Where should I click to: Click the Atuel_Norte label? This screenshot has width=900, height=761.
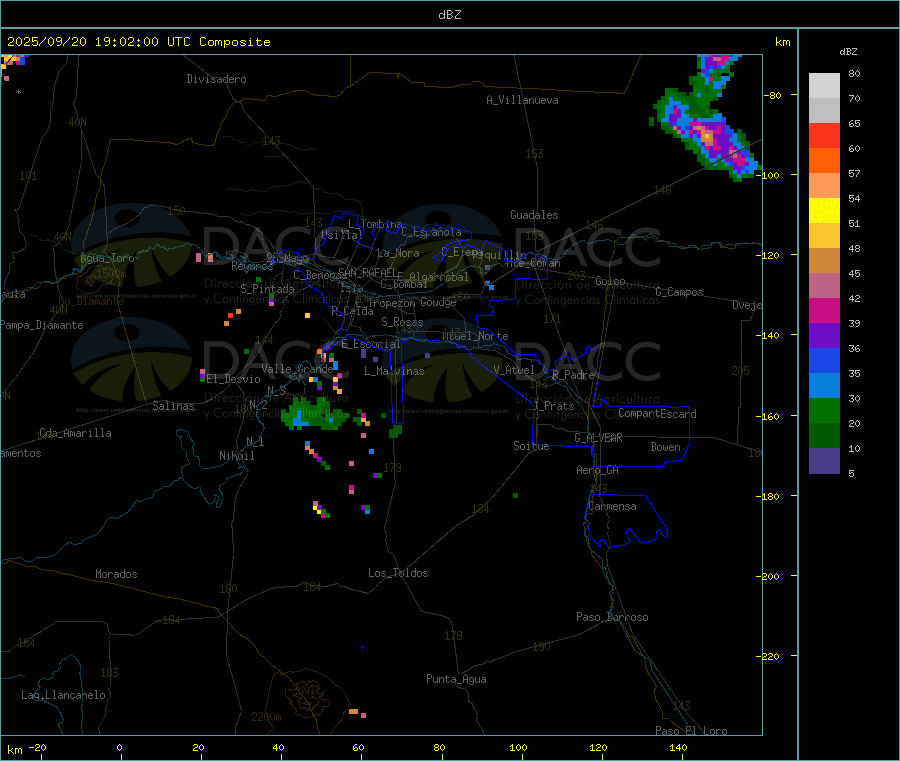click(x=475, y=336)
